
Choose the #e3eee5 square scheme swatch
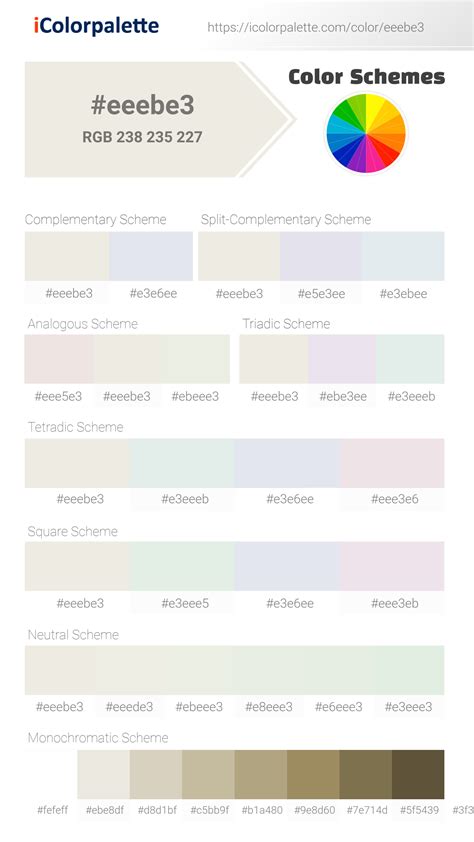182,566
